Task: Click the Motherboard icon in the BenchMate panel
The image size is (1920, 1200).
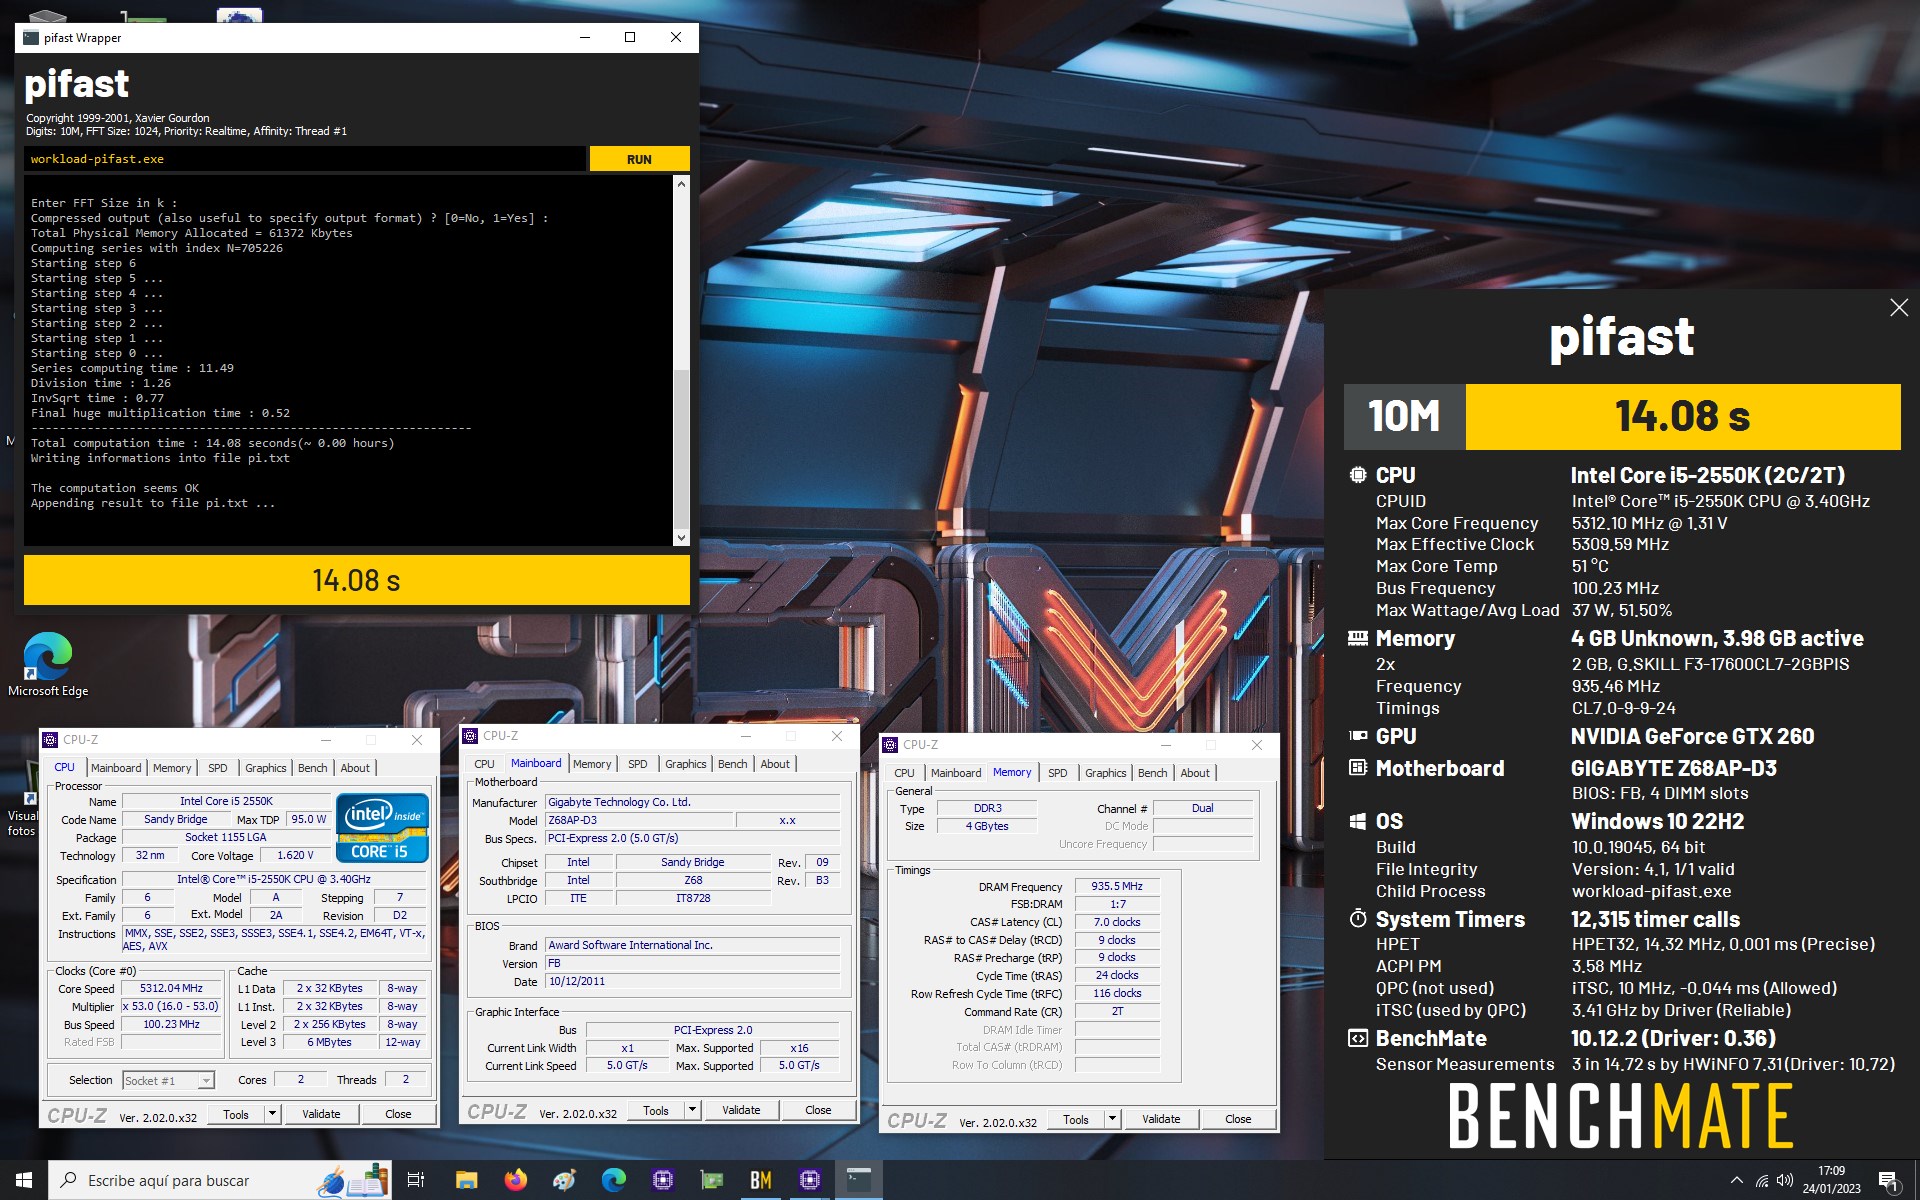Action: point(1357,768)
